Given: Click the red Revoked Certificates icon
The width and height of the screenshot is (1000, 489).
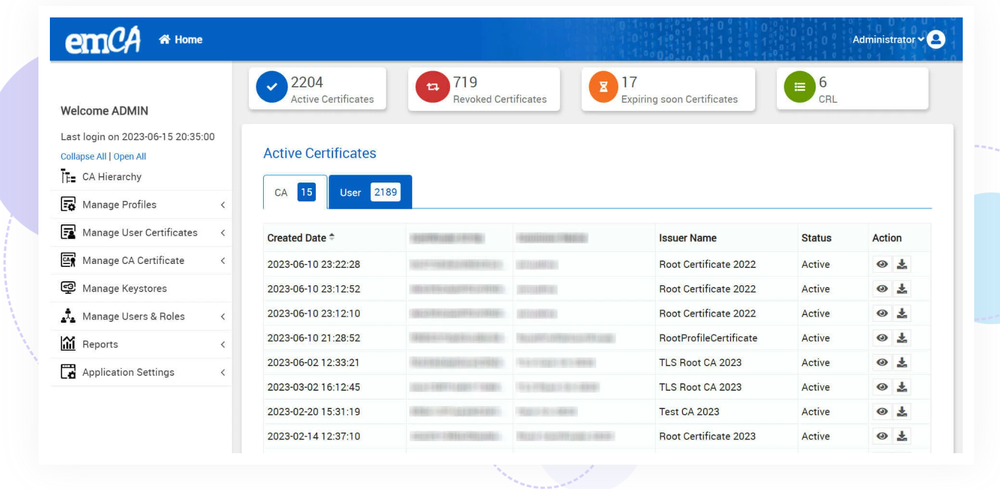Looking at the screenshot, I should pos(432,87).
